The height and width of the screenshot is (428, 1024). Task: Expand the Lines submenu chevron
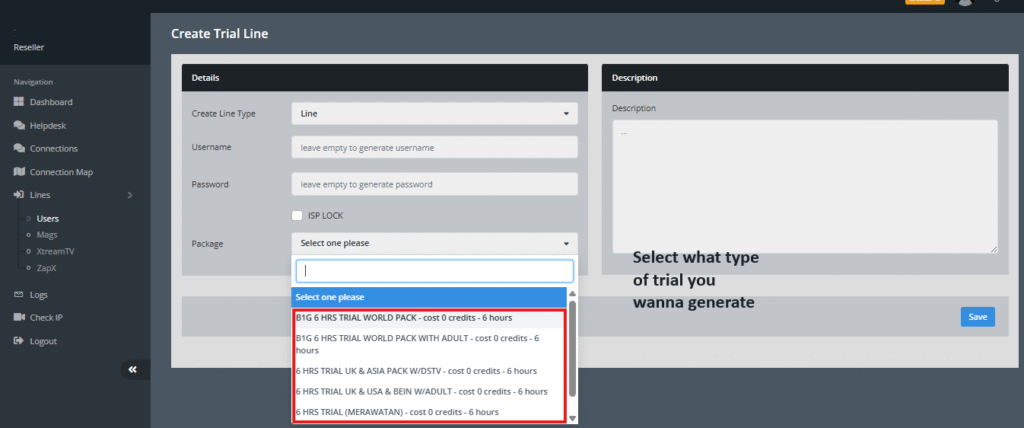[x=130, y=195]
